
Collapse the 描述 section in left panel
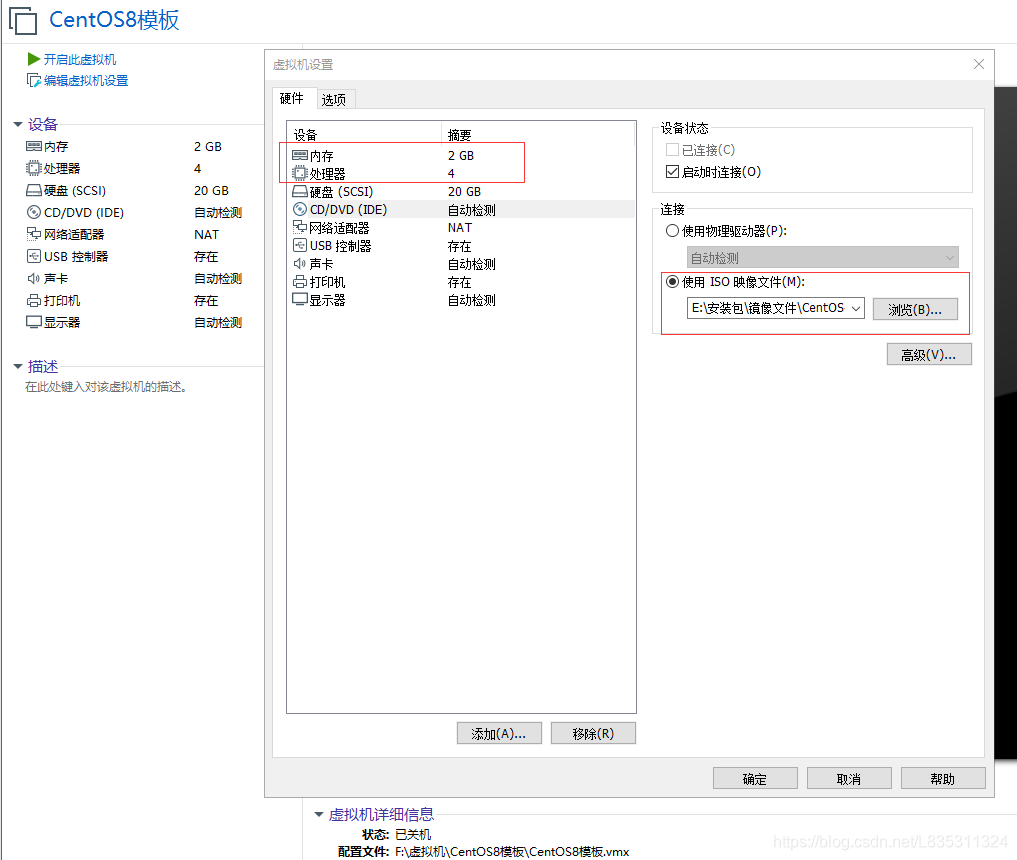(x=18, y=366)
